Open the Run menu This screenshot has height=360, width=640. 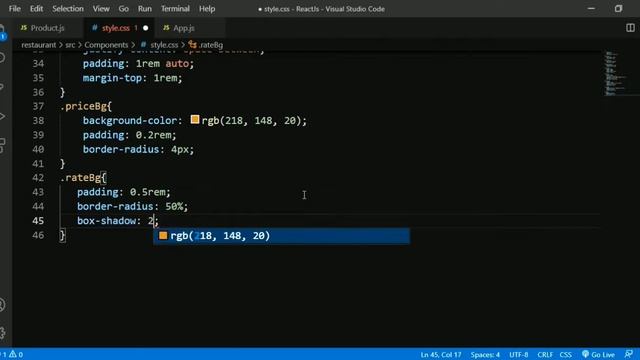click(144, 9)
